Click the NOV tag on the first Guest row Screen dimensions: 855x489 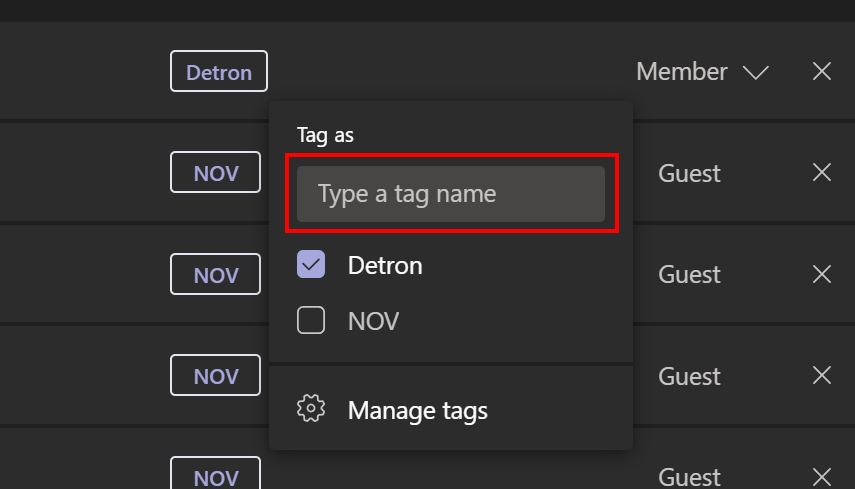click(215, 172)
